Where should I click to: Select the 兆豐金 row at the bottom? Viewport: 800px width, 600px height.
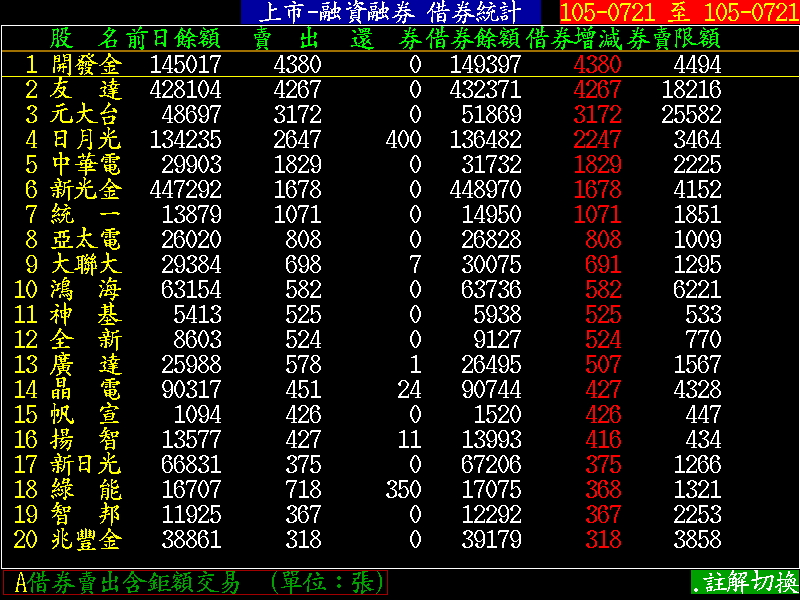click(86, 540)
